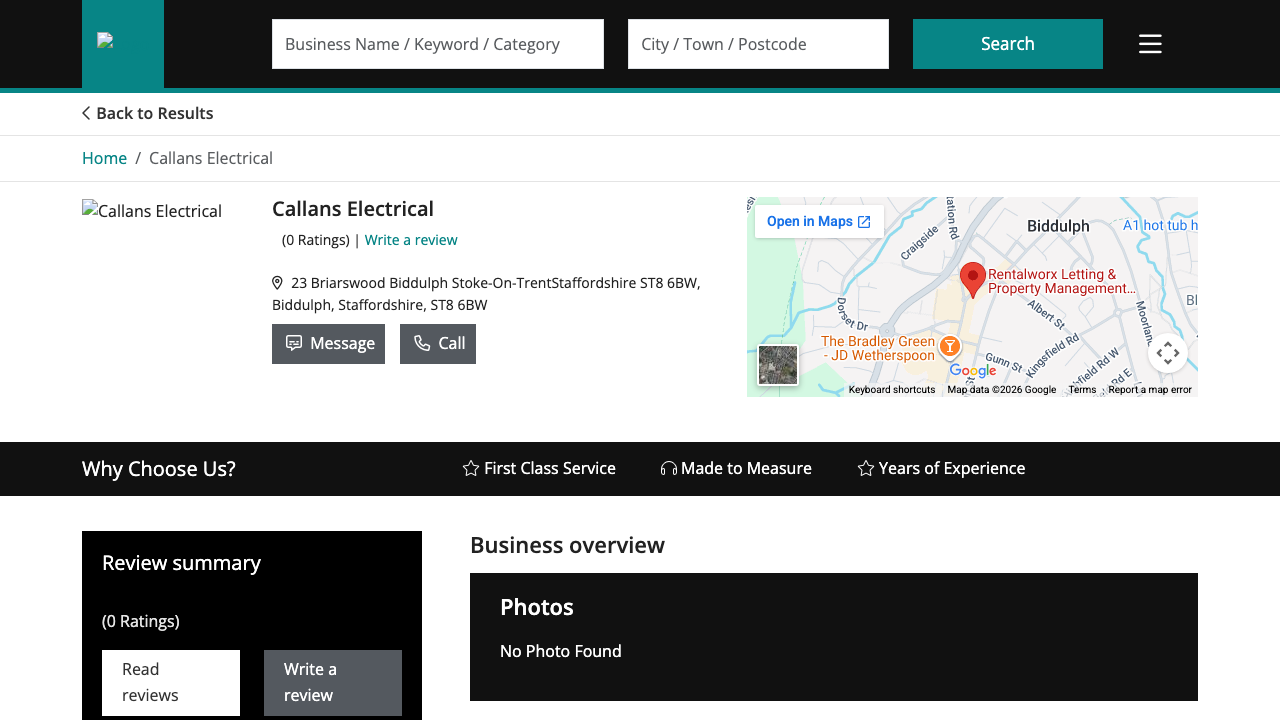The image size is (1280, 720).
Task: Click the back chevron before Back to Results
Action: 85,113
